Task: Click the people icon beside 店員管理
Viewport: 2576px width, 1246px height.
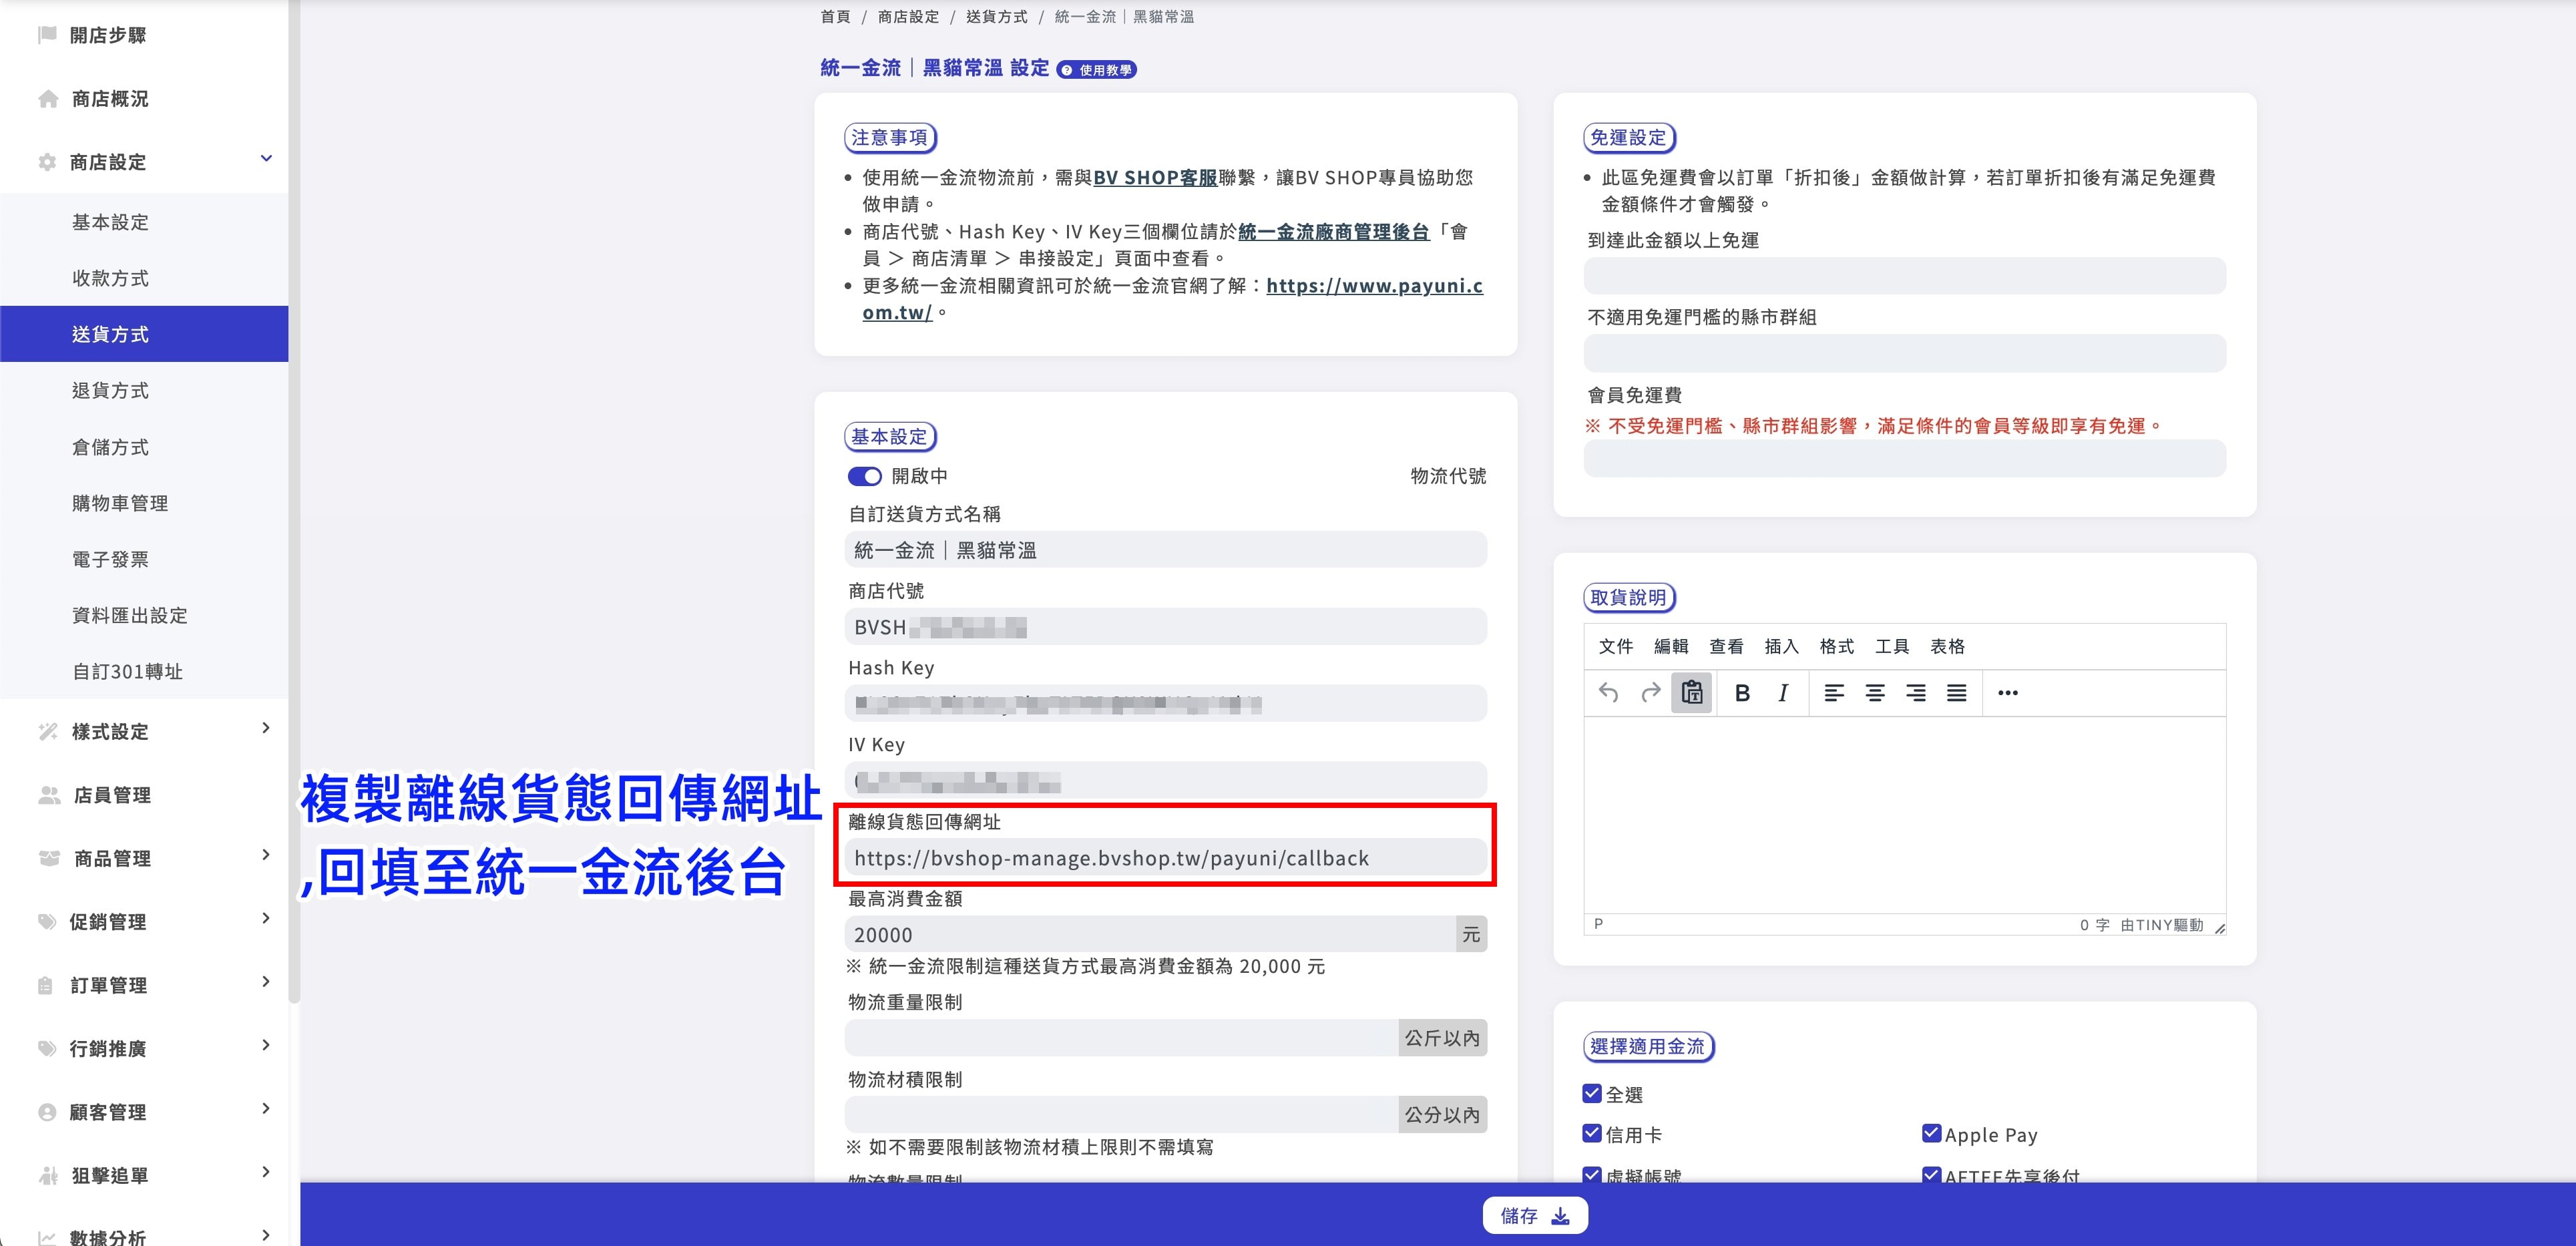Action: (x=49, y=795)
